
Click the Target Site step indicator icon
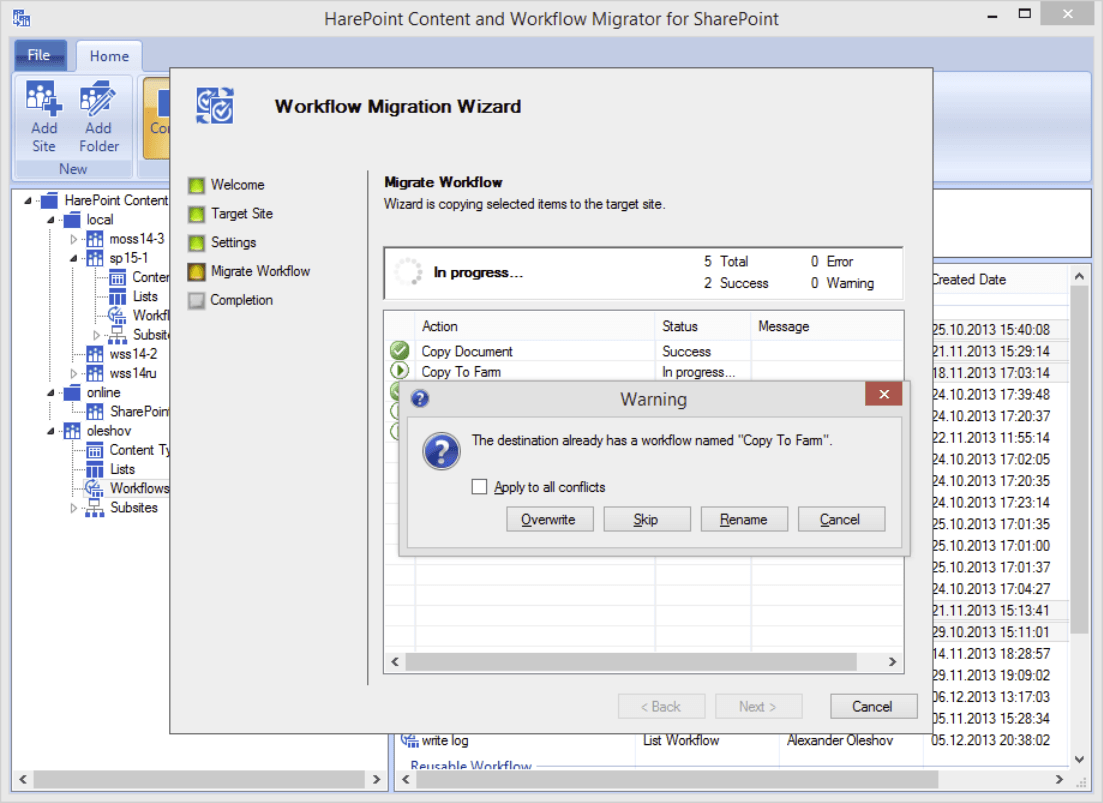[x=196, y=214]
